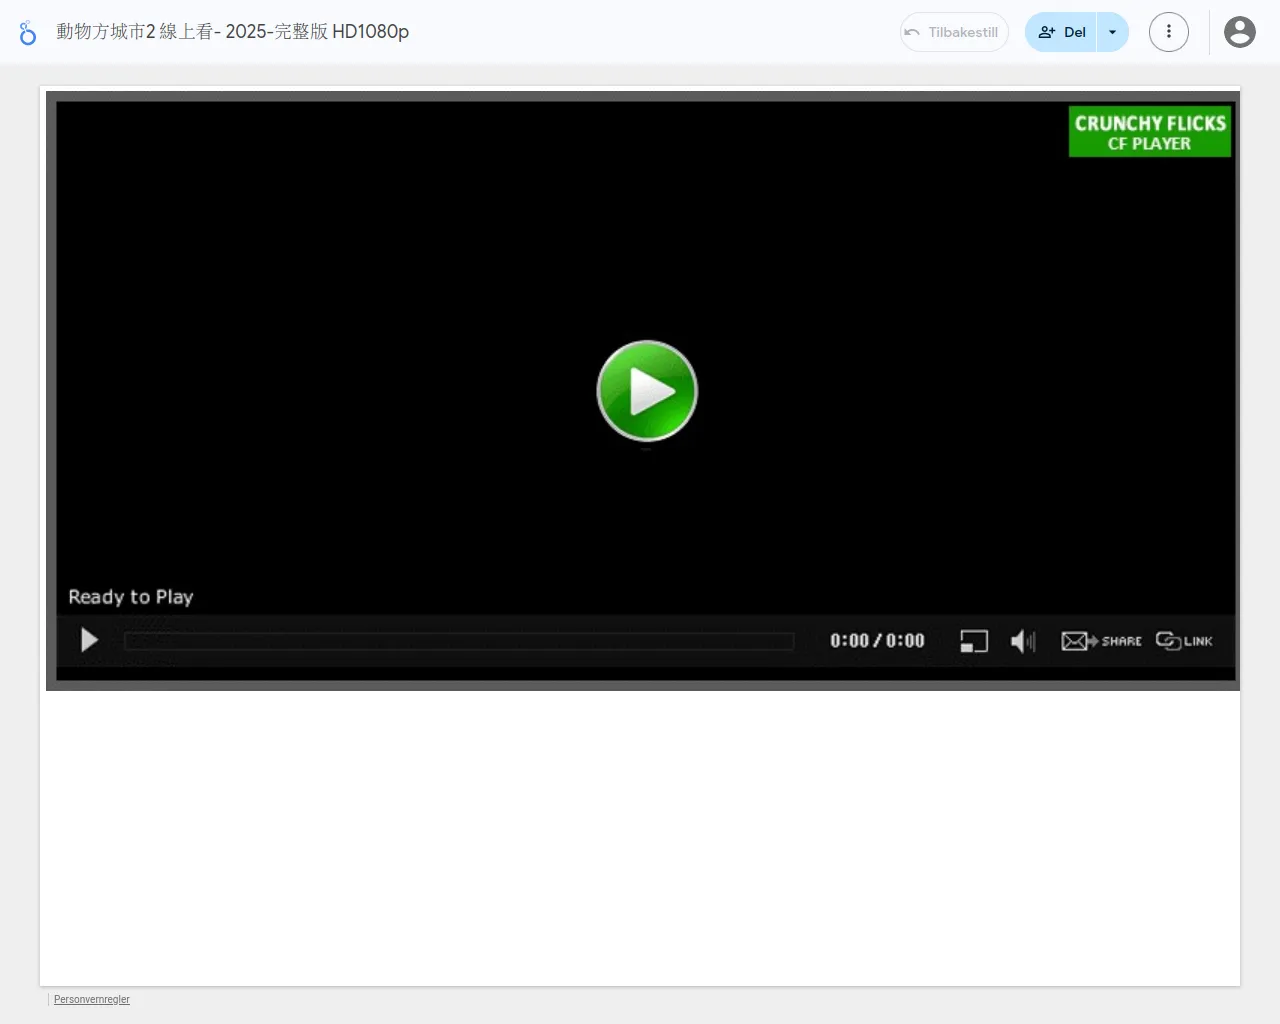Click the Del share button

click(1062, 32)
